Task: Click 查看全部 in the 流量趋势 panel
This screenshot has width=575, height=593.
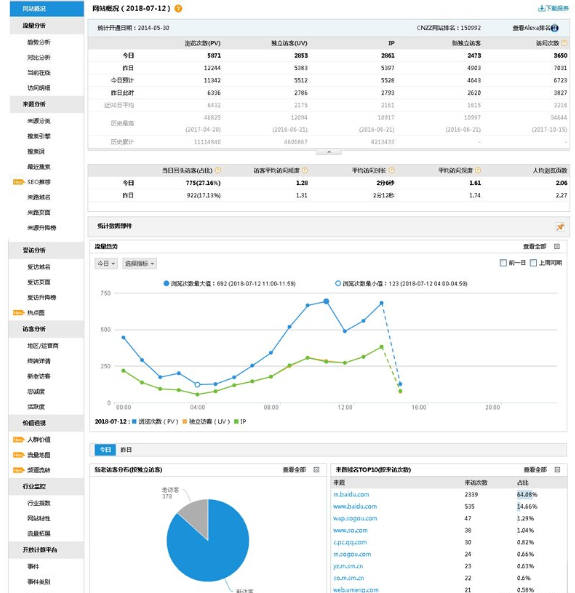Action: pyautogui.click(x=535, y=247)
